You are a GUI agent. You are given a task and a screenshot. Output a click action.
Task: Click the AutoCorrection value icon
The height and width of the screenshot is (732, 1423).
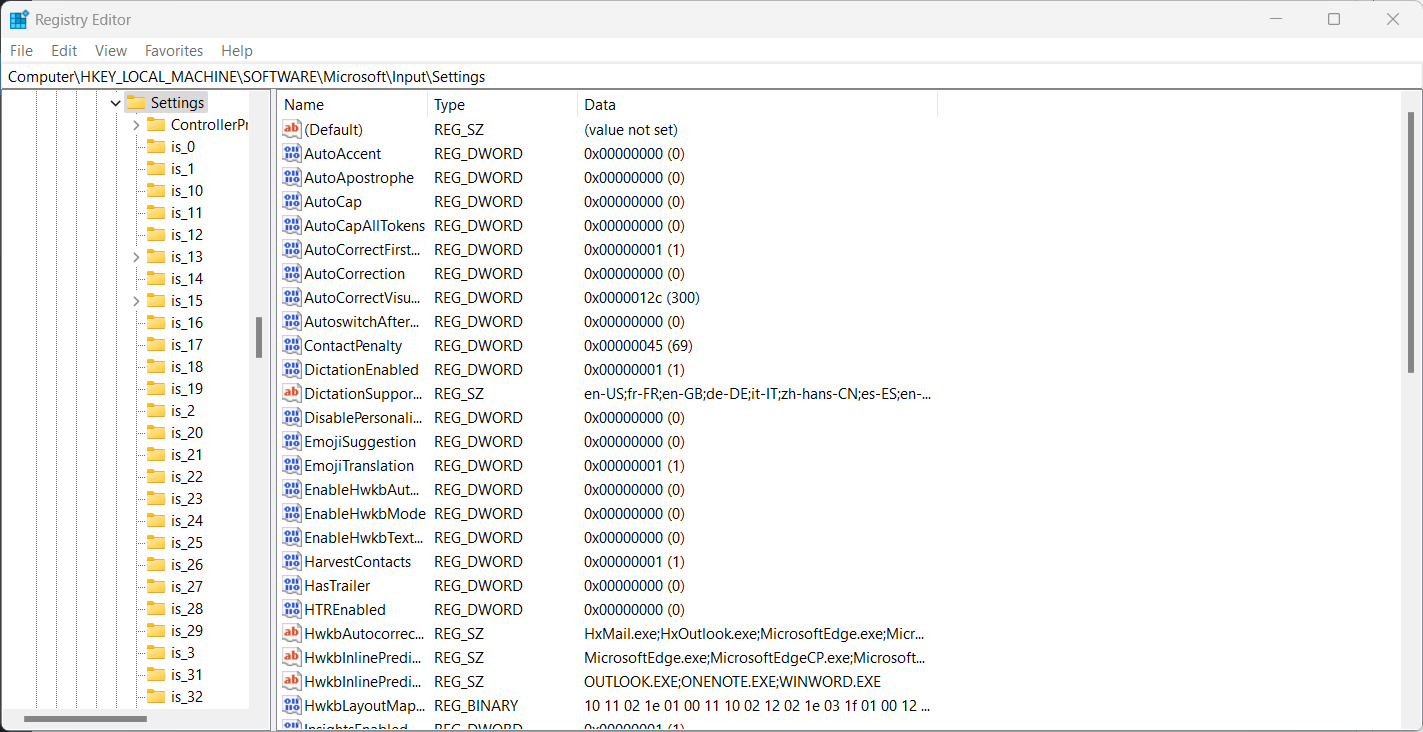(x=292, y=273)
